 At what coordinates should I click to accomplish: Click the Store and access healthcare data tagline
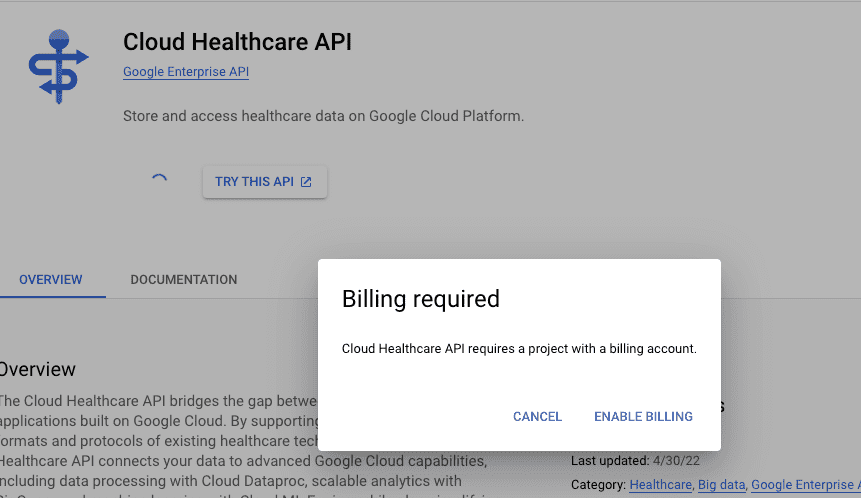click(x=323, y=116)
